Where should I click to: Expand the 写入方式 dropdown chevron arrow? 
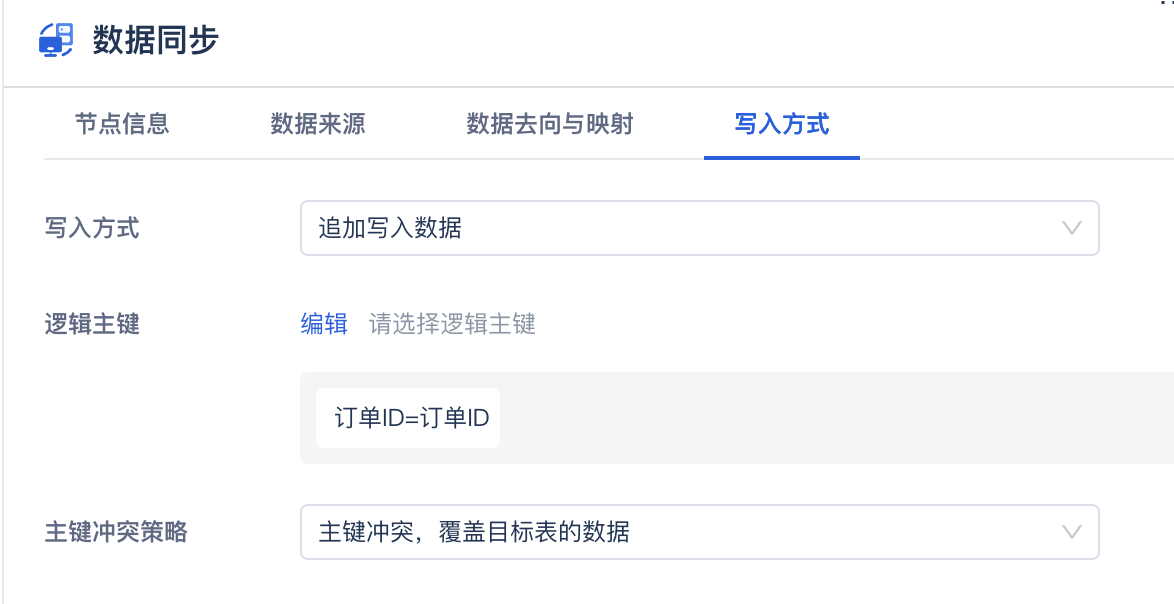pos(1071,228)
